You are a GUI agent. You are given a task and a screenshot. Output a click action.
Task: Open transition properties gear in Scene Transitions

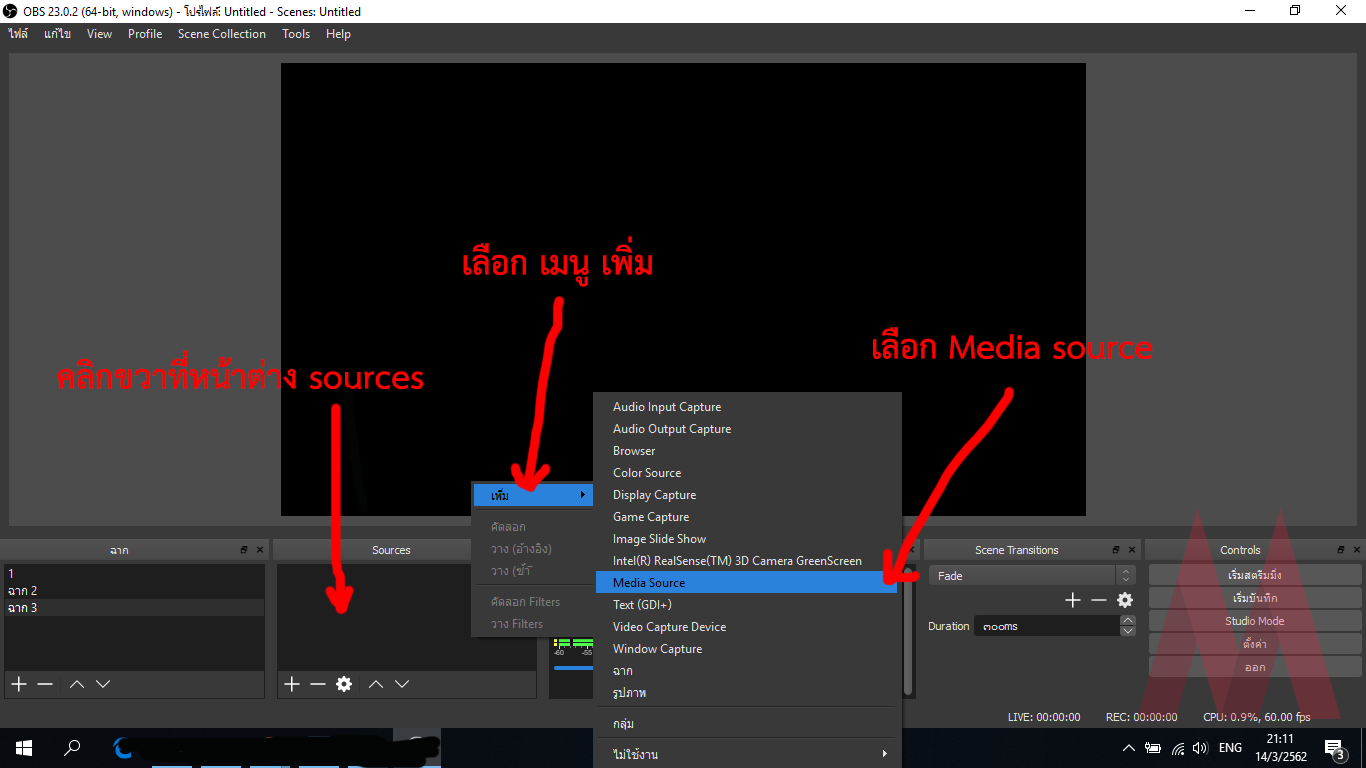coord(1125,600)
